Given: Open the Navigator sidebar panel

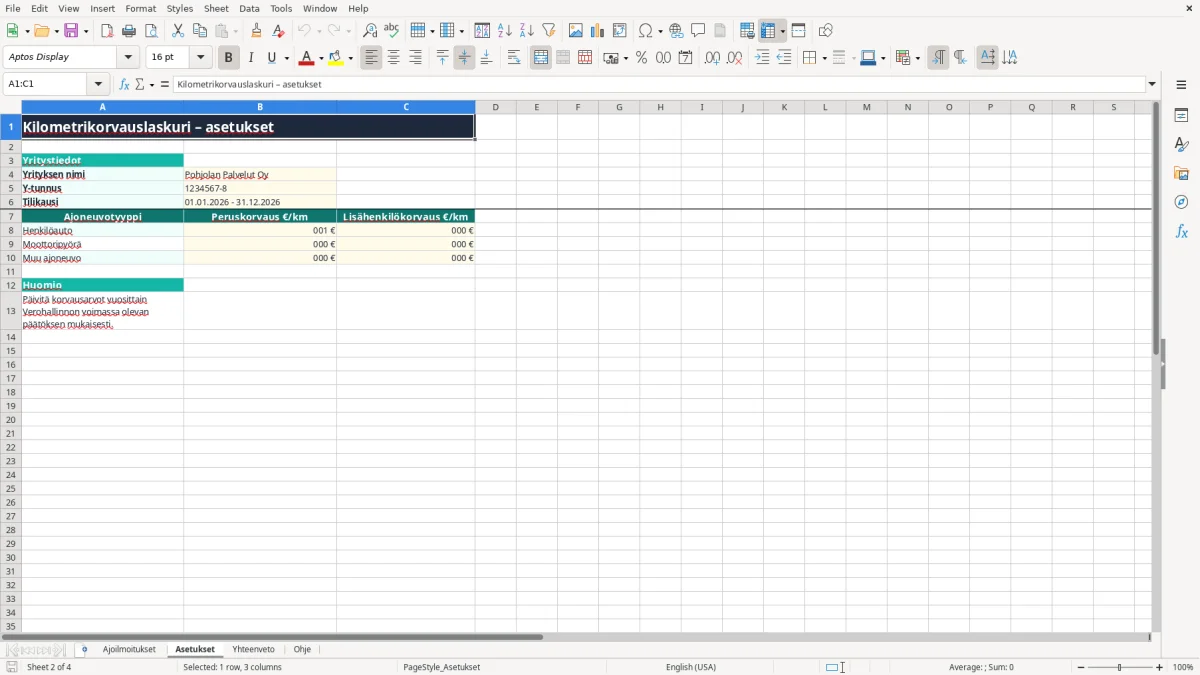Looking at the screenshot, I should tap(1181, 203).
